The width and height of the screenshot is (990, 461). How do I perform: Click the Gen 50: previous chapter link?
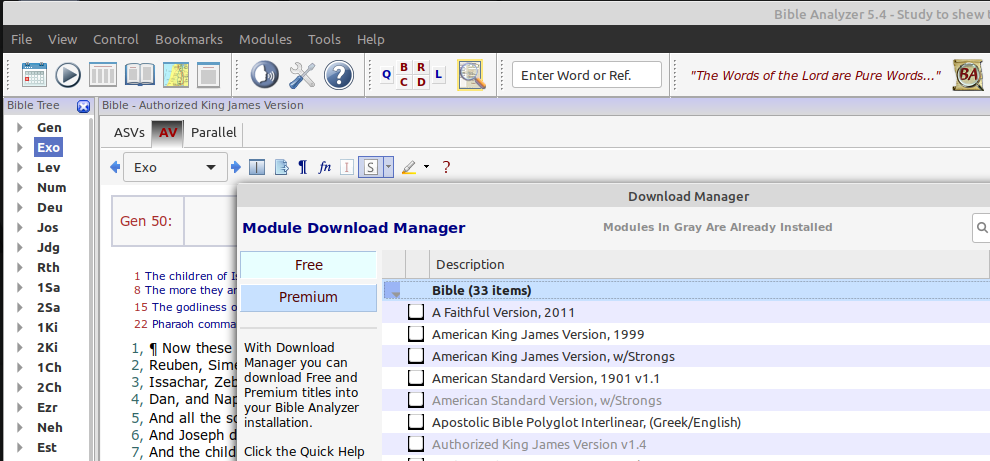point(146,221)
